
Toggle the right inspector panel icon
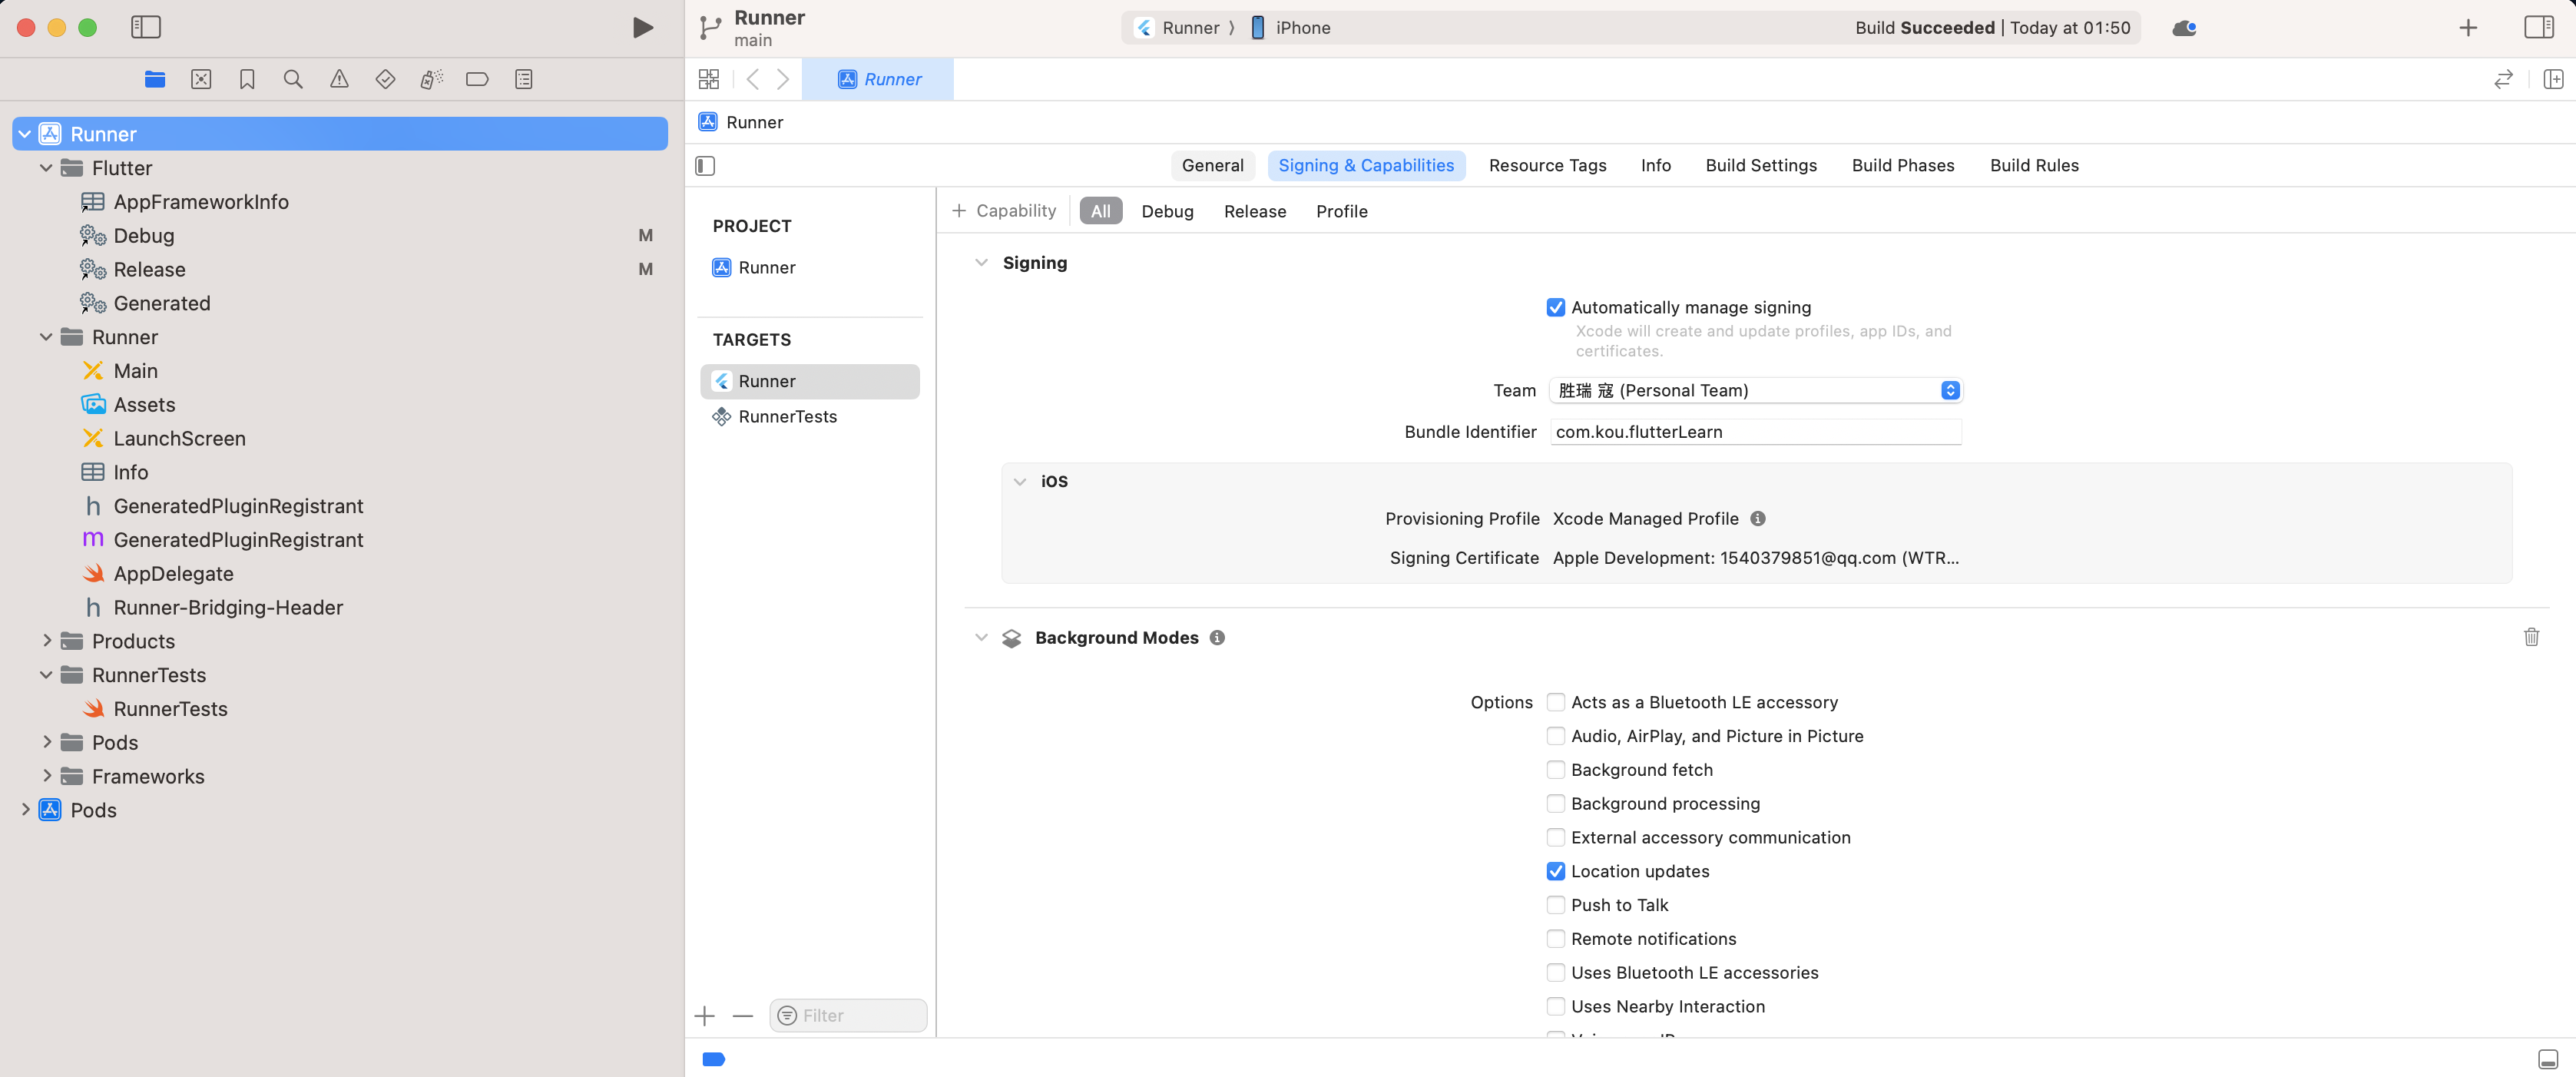pos(2538,28)
